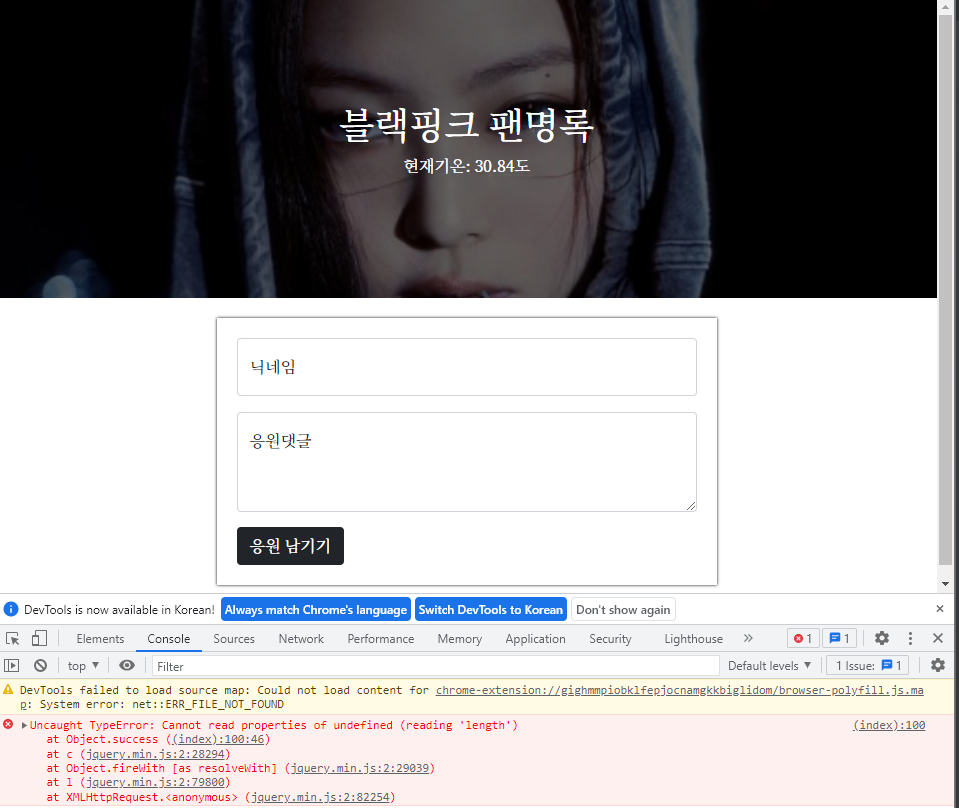Click the textarea resize handle corner

tap(691, 506)
